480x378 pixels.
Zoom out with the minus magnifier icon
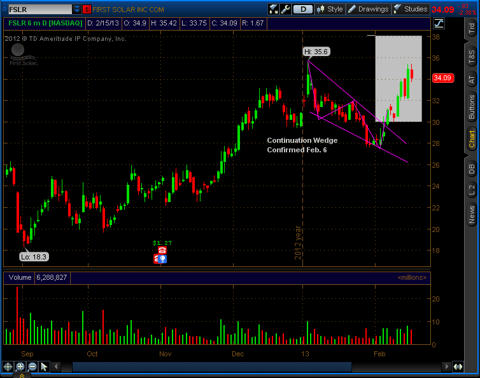[x=32, y=367]
